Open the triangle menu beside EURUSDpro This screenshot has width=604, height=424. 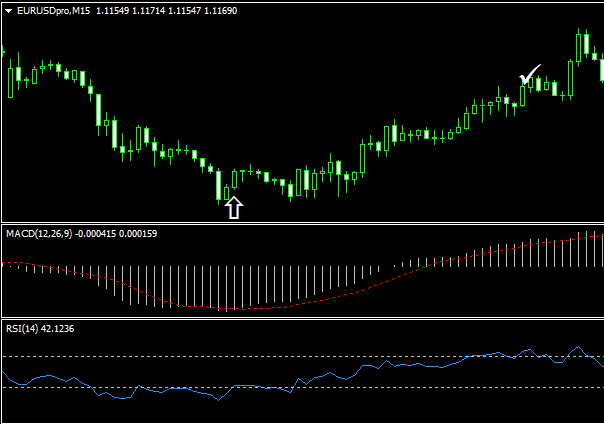click(8, 9)
